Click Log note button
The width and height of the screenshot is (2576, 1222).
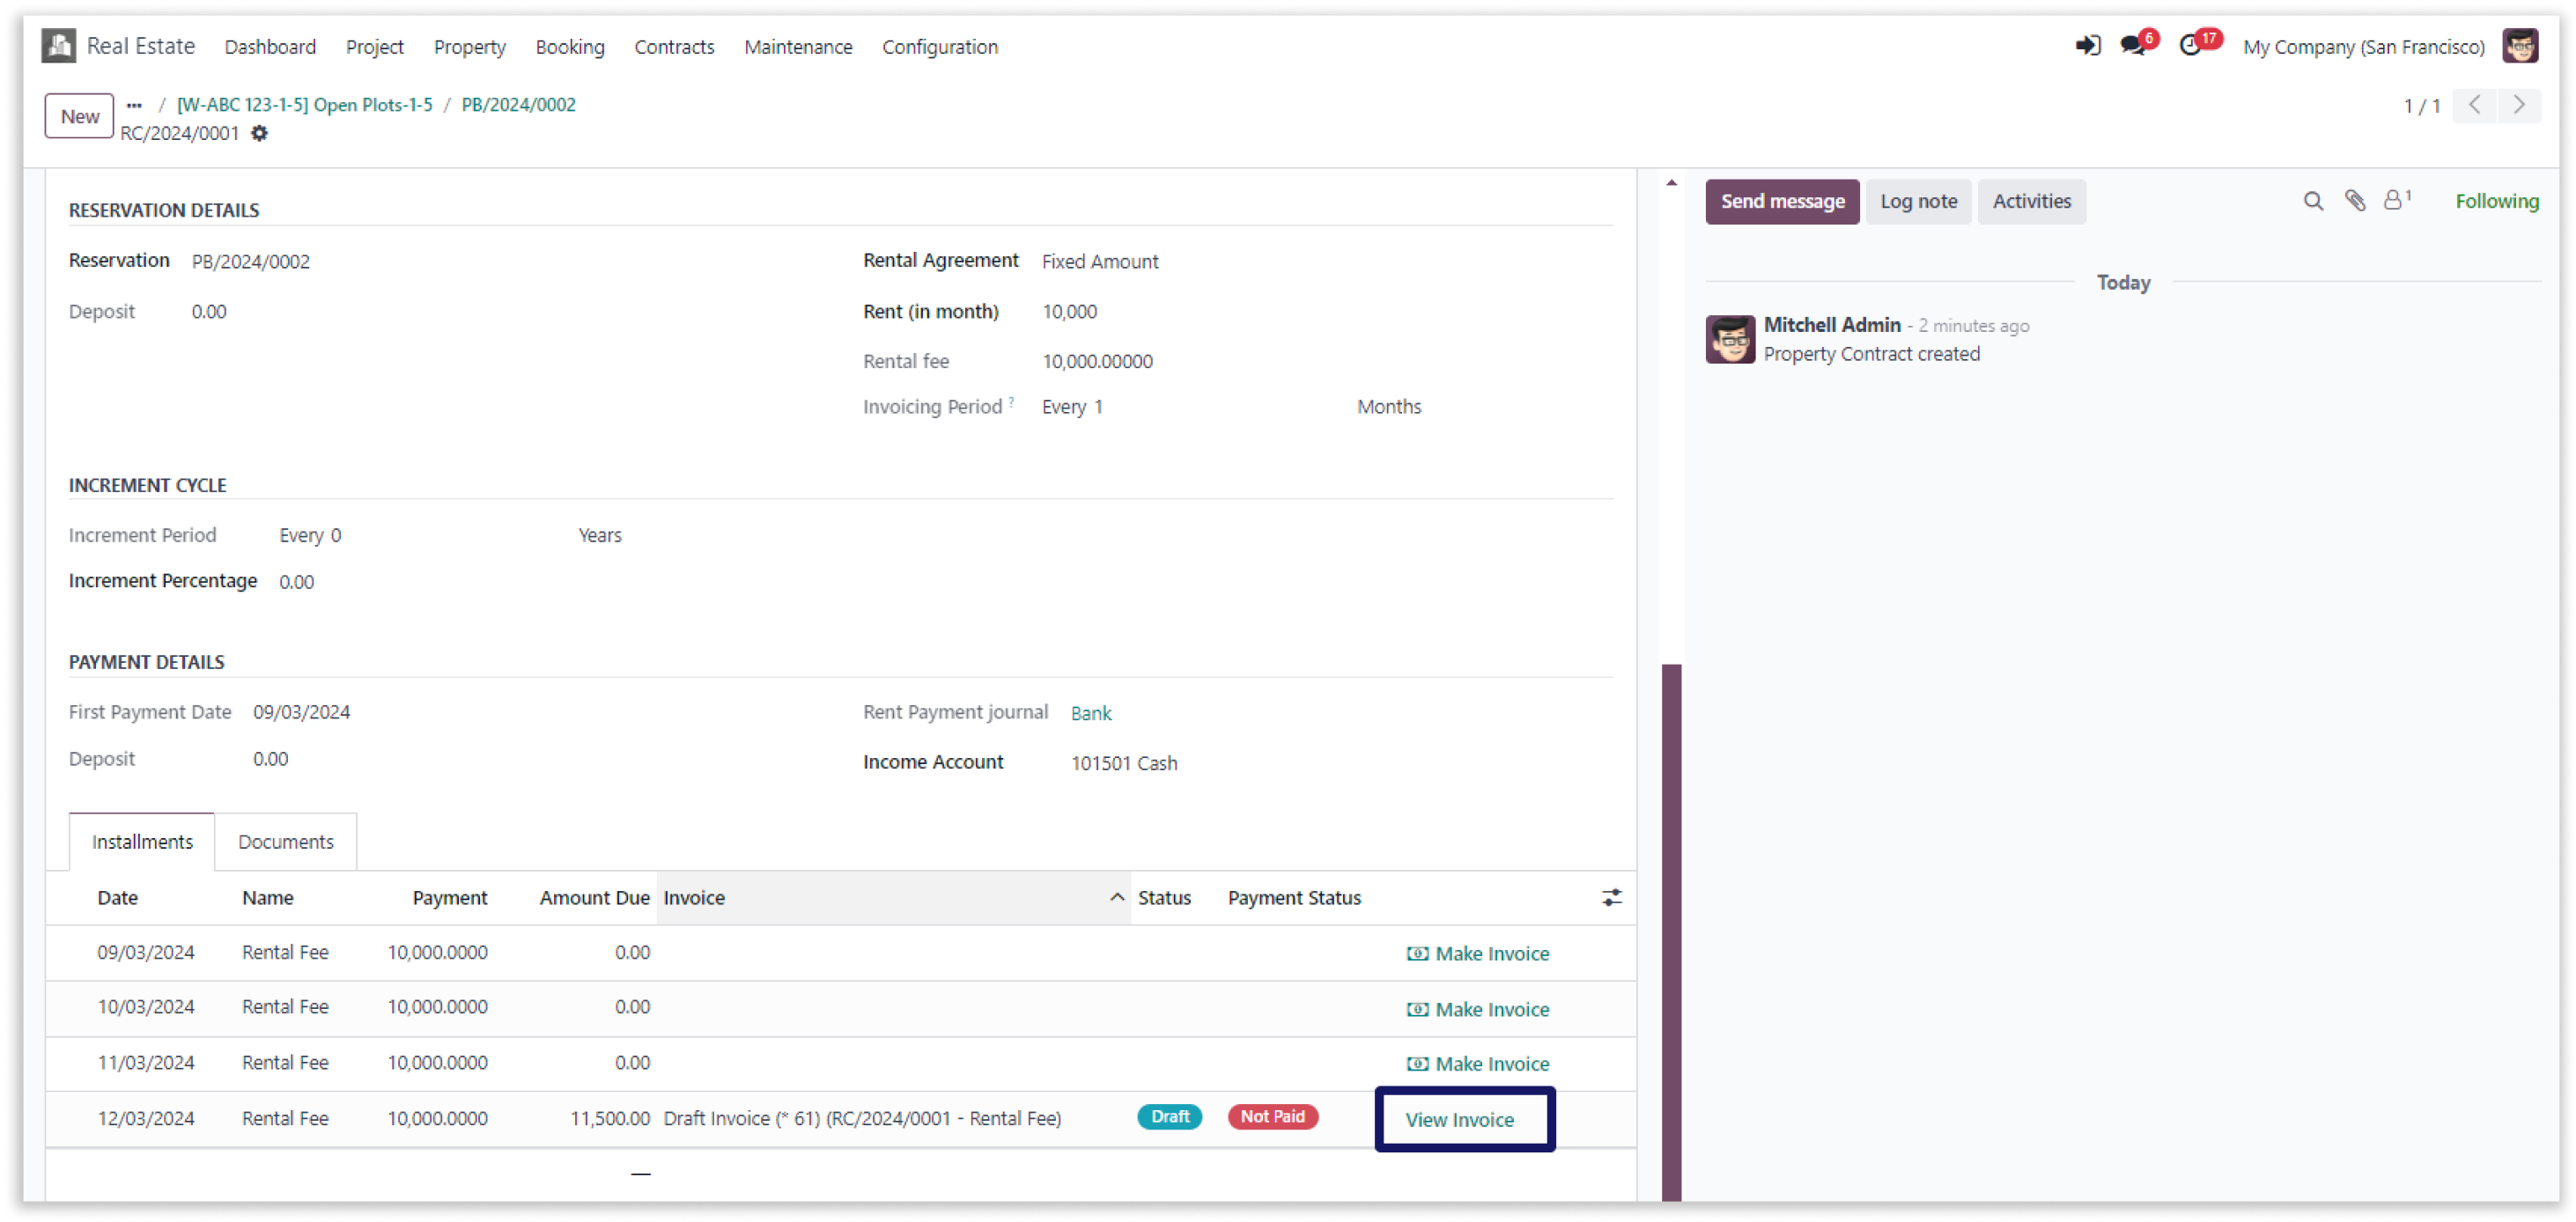tap(1918, 202)
